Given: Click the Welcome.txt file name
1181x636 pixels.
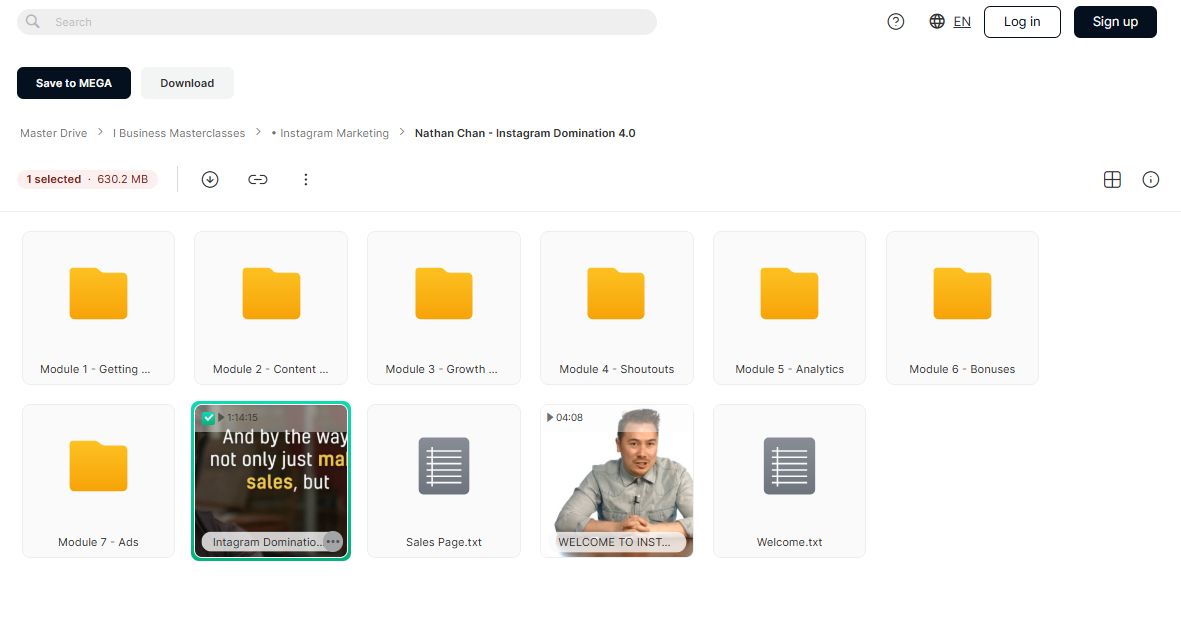Looking at the screenshot, I should point(789,542).
